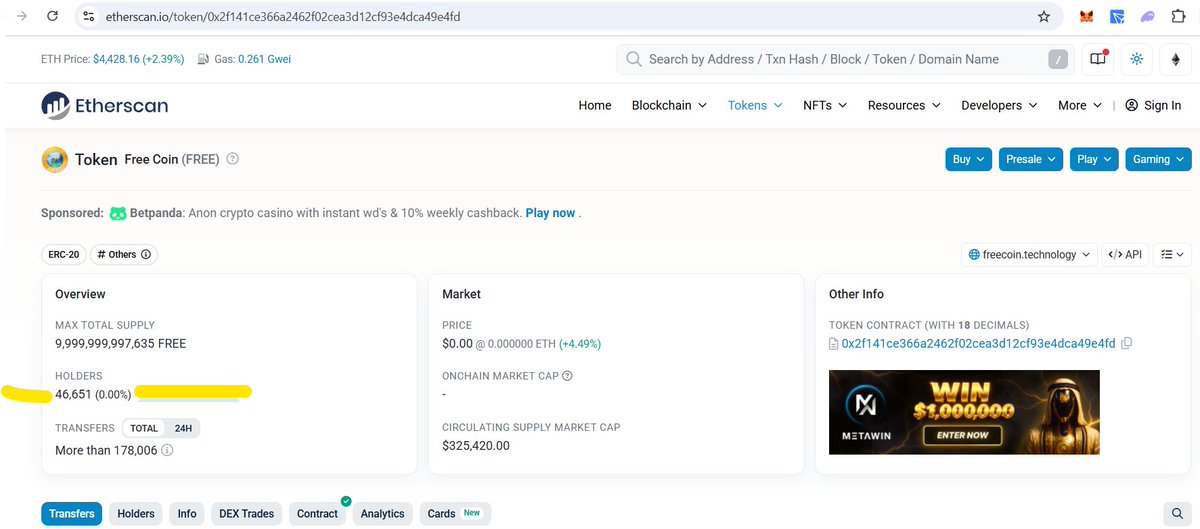Click info icon beside transfers count

(167, 450)
